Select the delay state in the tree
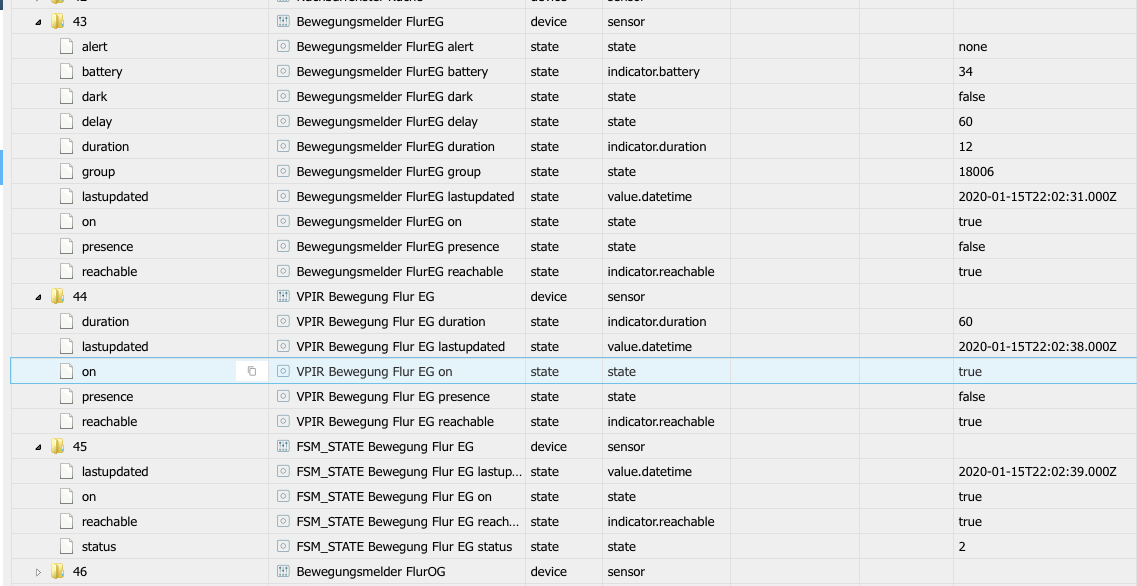 [x=96, y=122]
